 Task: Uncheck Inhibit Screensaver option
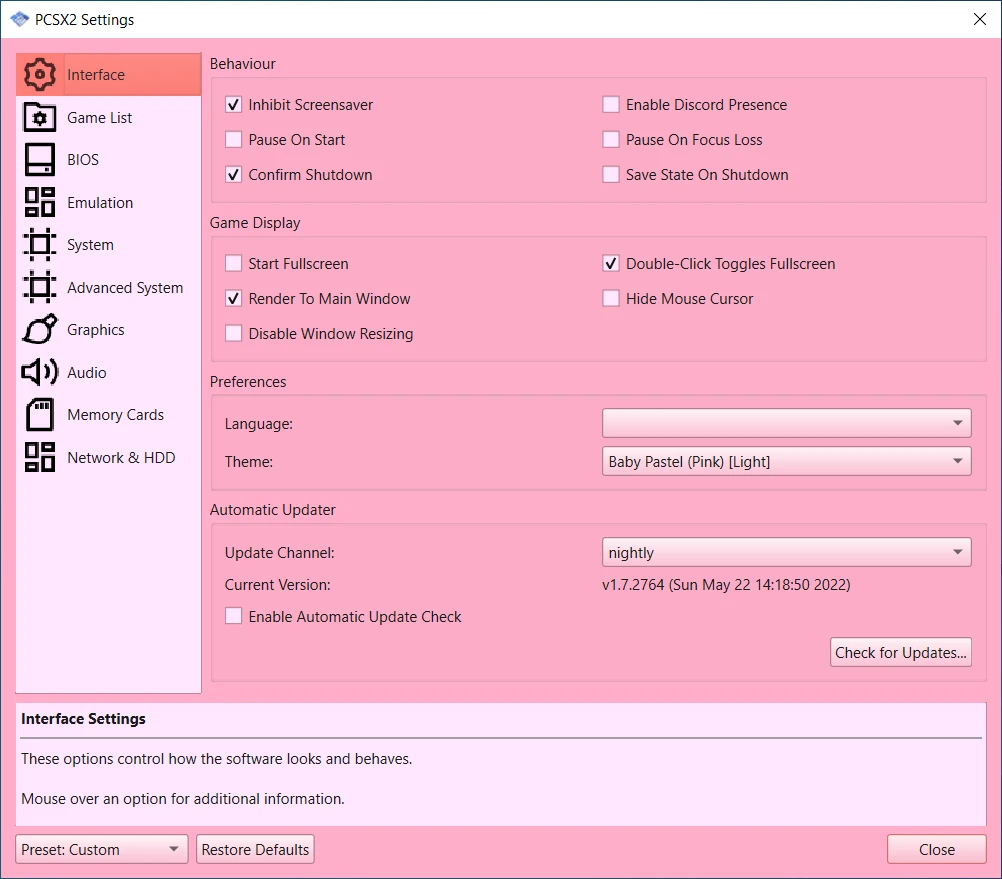click(234, 105)
